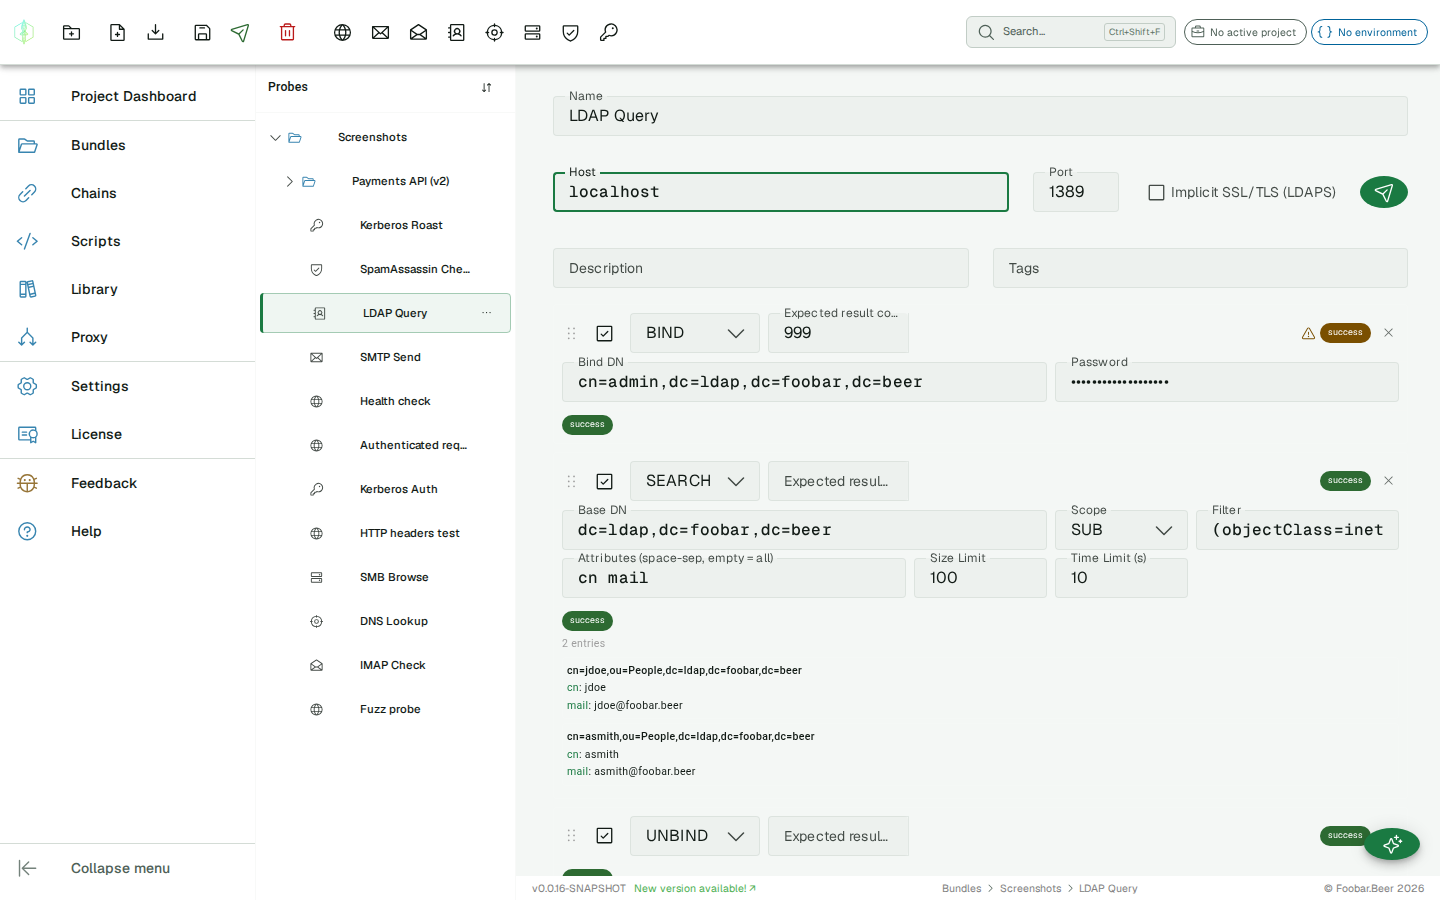Click the server storage toolbar icon
This screenshot has height=900, width=1440.
532,32
